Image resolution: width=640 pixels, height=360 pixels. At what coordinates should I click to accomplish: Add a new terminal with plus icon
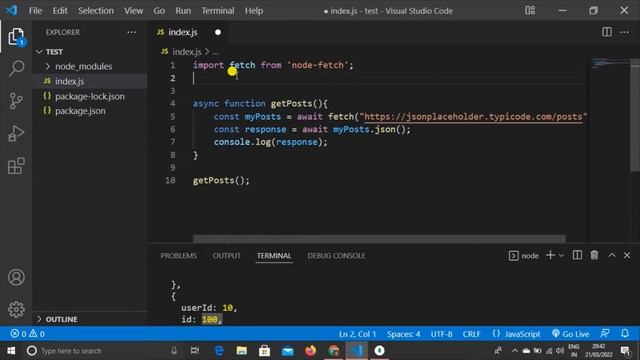(550, 255)
